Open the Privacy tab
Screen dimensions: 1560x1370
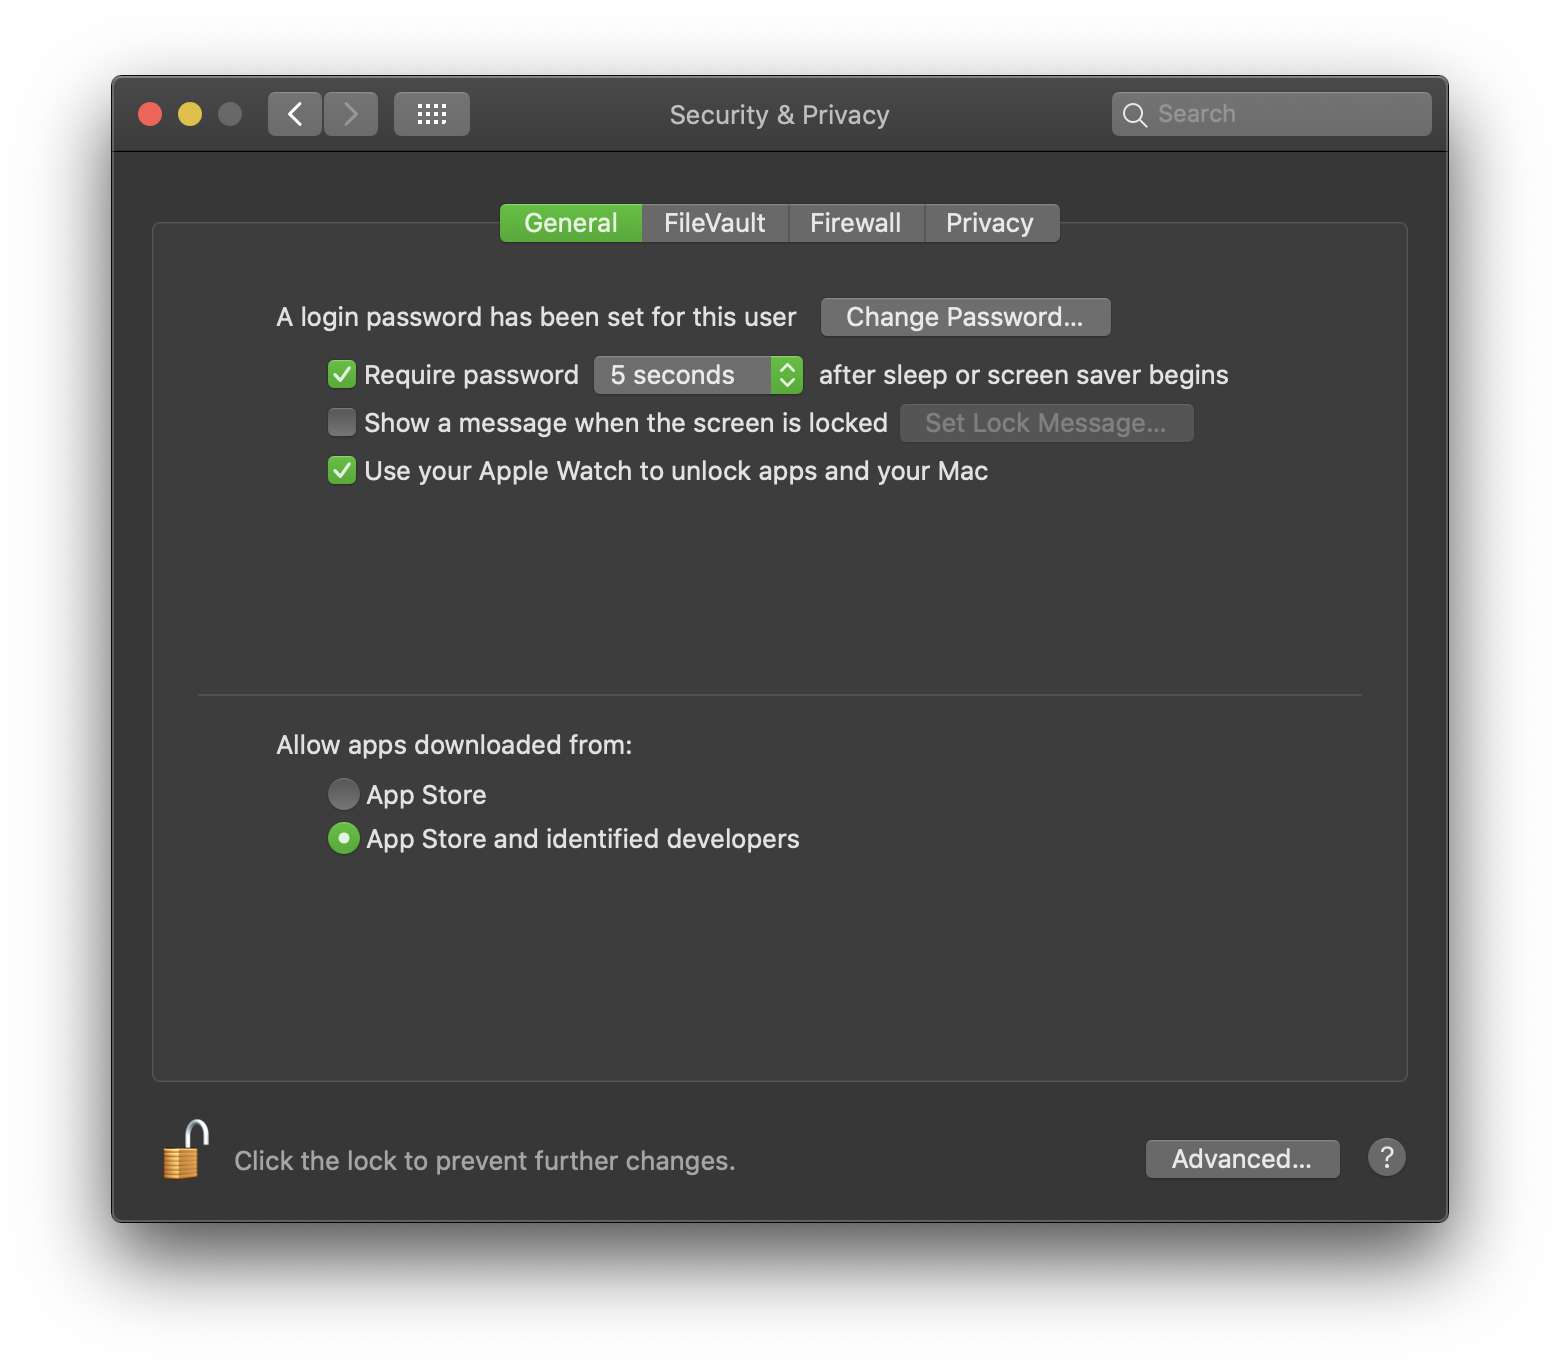tap(991, 222)
